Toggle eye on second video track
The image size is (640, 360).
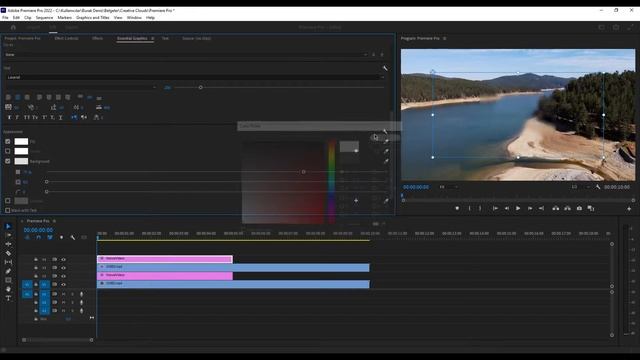pyautogui.click(x=64, y=268)
